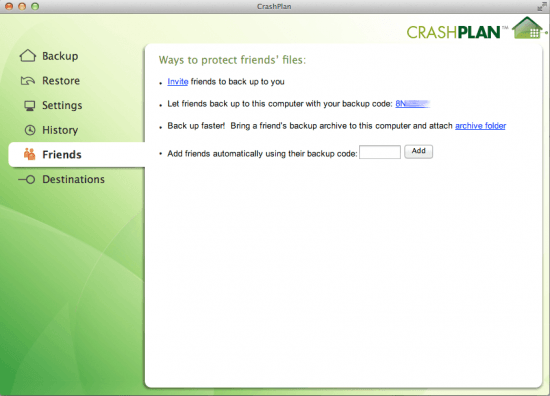Image resolution: width=550 pixels, height=396 pixels.
Task: Focus the friend's backup code input field
Action: (380, 152)
